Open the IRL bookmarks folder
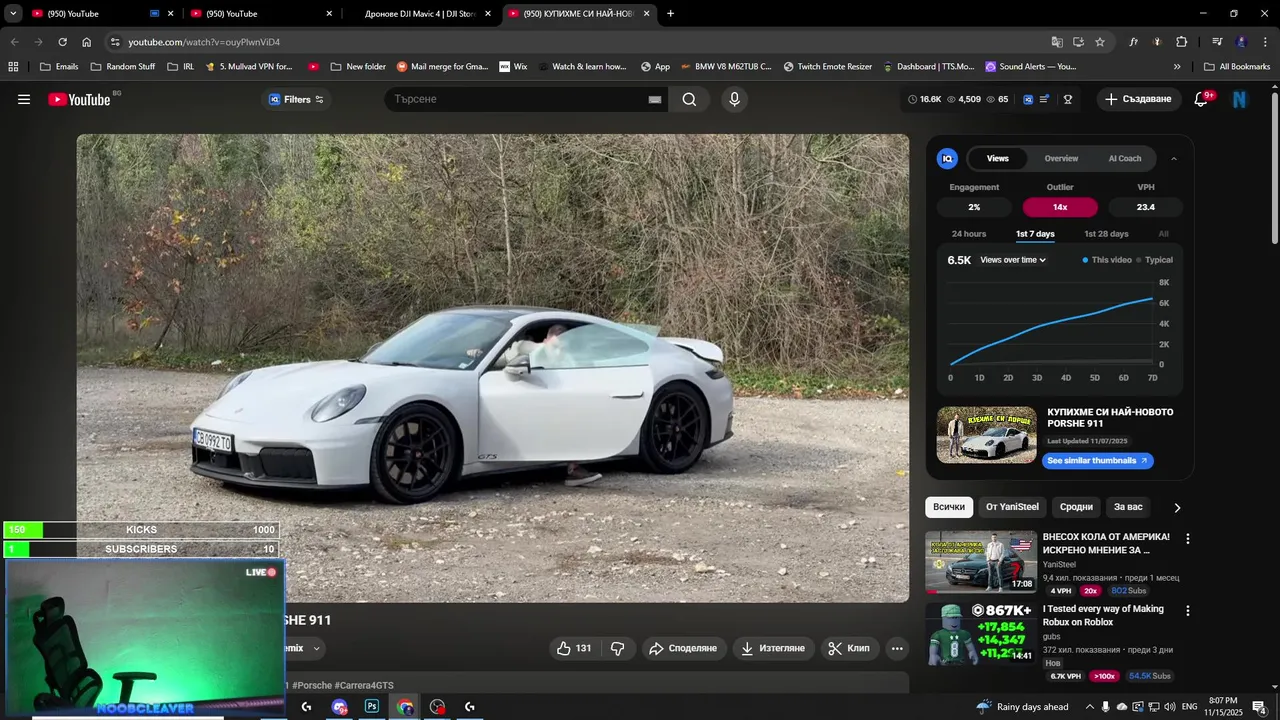This screenshot has height=720, width=1280. click(x=181, y=67)
